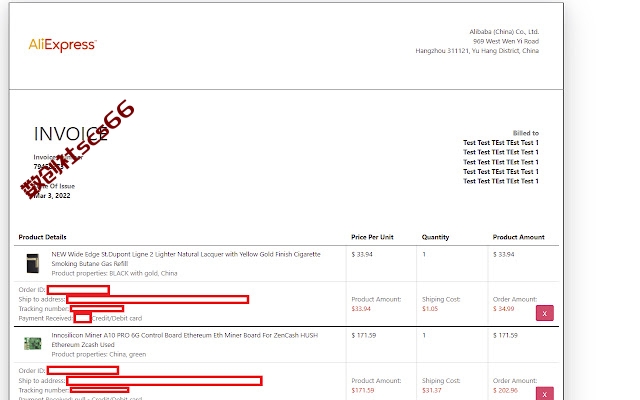Click '969 West Wen Yi Road' address line

coord(506,41)
